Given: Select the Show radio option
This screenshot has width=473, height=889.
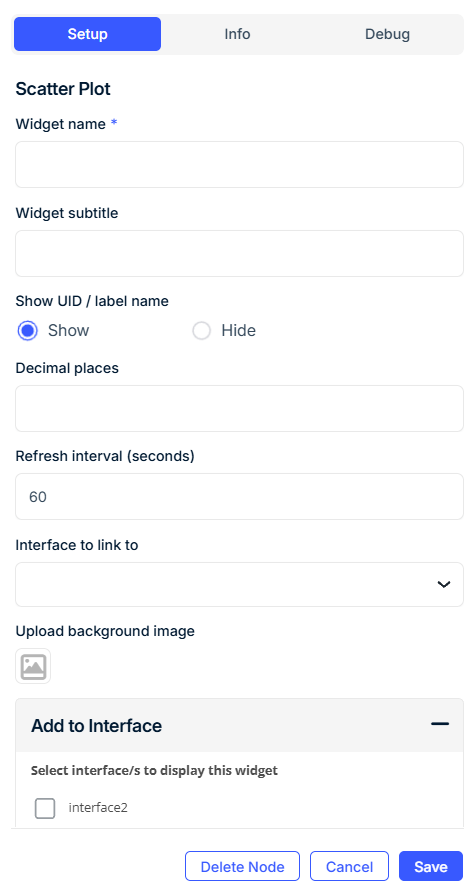Looking at the screenshot, I should coord(27,331).
